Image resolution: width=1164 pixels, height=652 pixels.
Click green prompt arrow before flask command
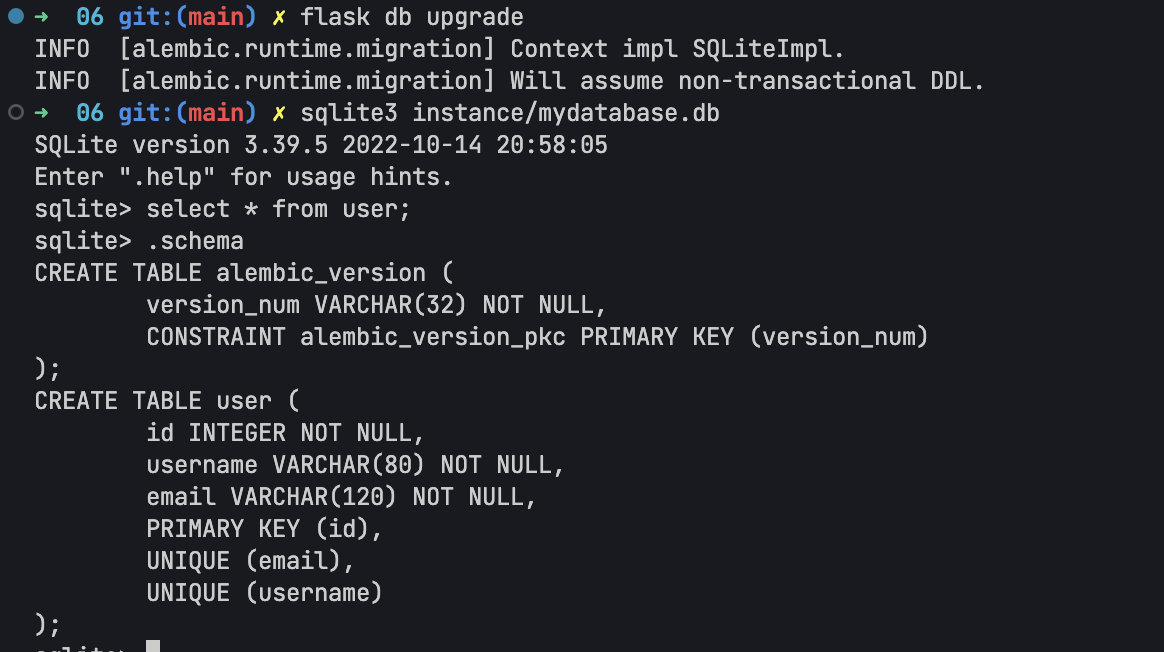(x=42, y=16)
